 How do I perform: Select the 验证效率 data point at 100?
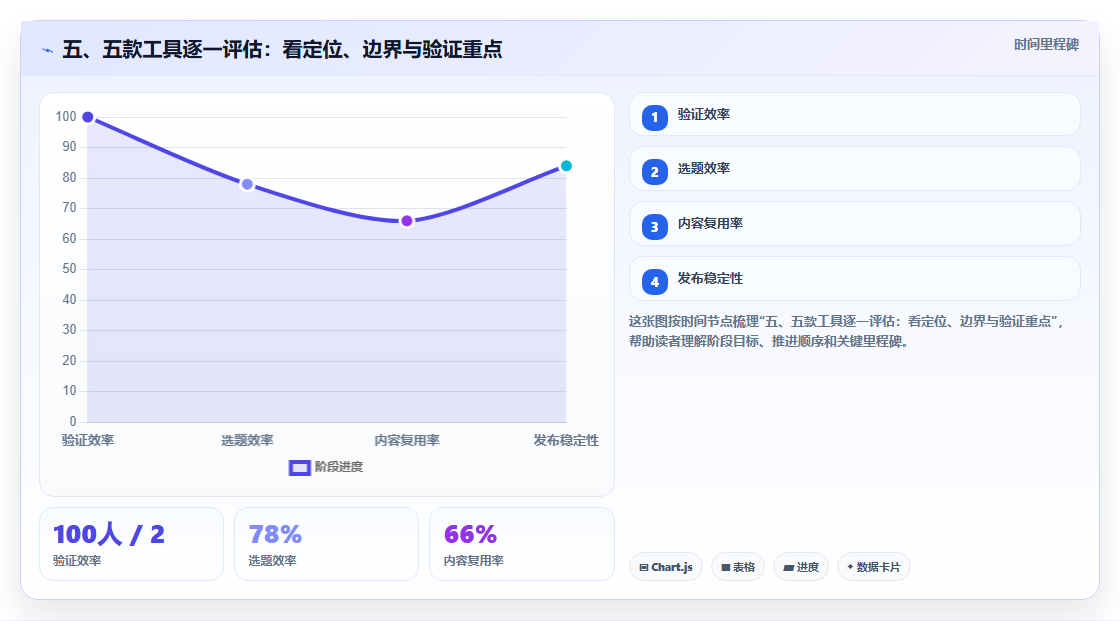tap(88, 117)
